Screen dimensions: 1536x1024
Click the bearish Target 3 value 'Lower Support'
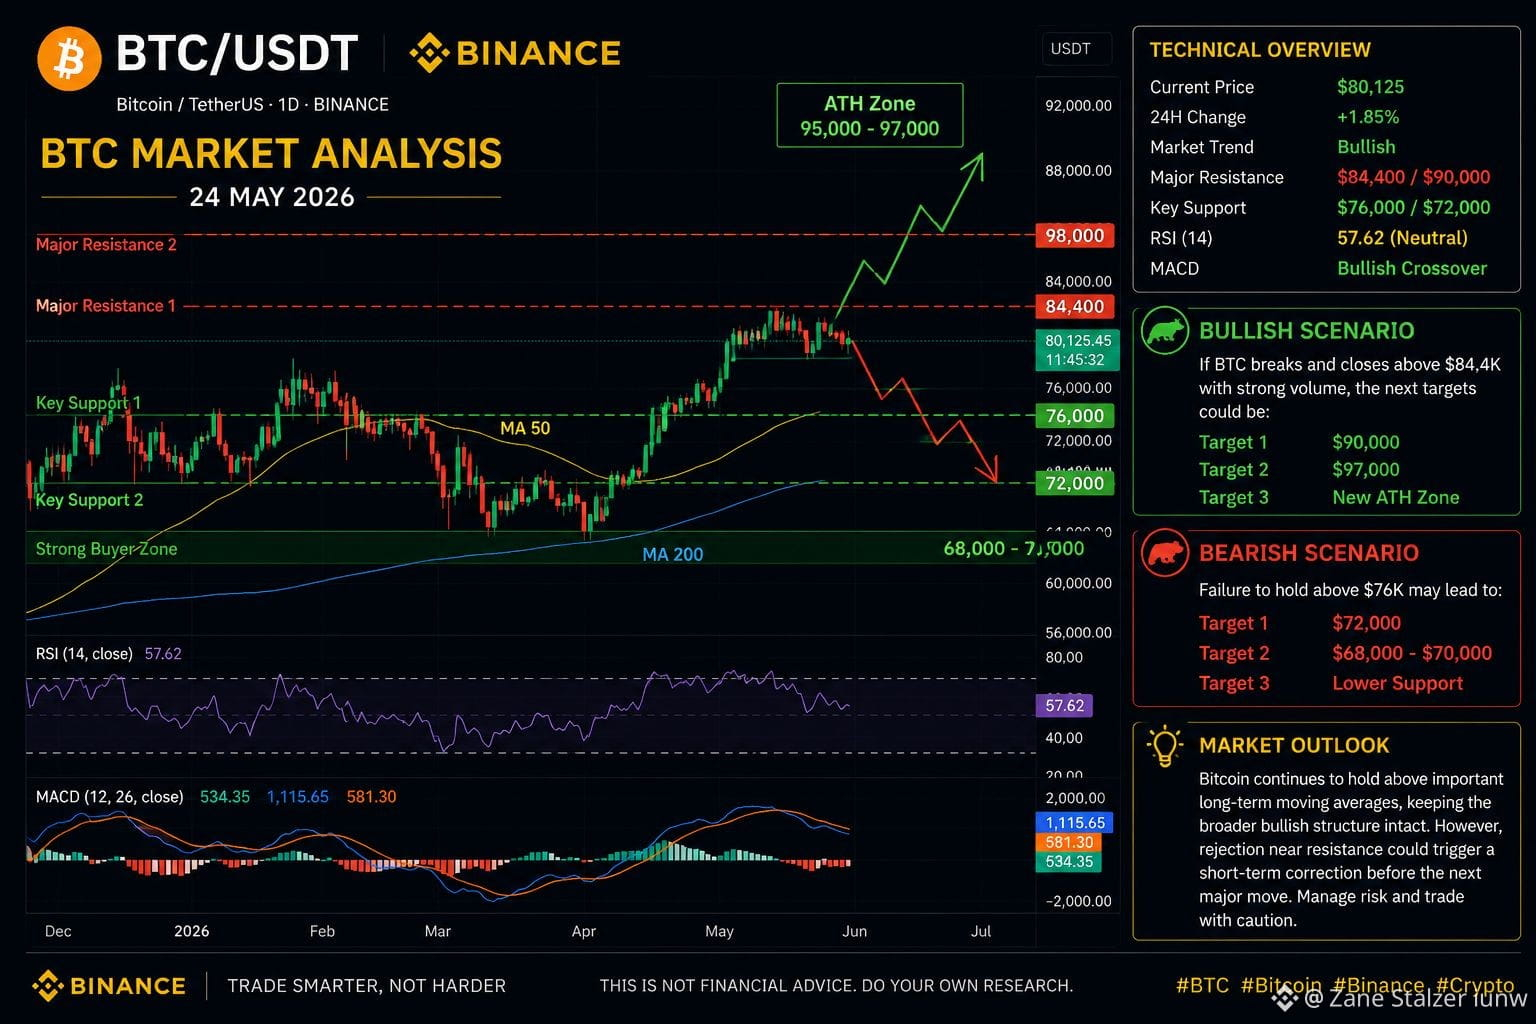coord(1398,683)
